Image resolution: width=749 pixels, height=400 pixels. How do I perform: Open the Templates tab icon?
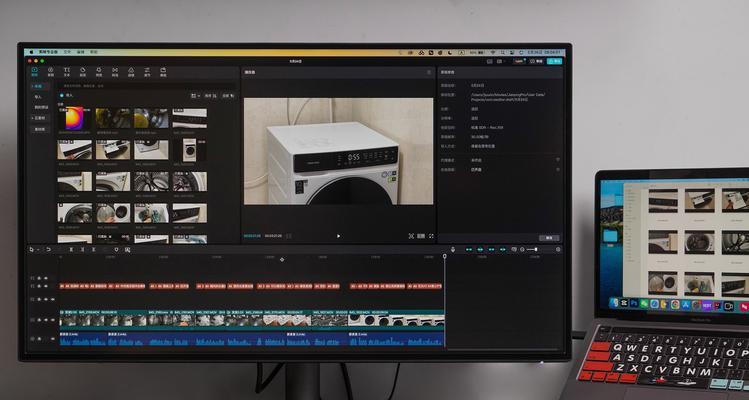coord(163,72)
